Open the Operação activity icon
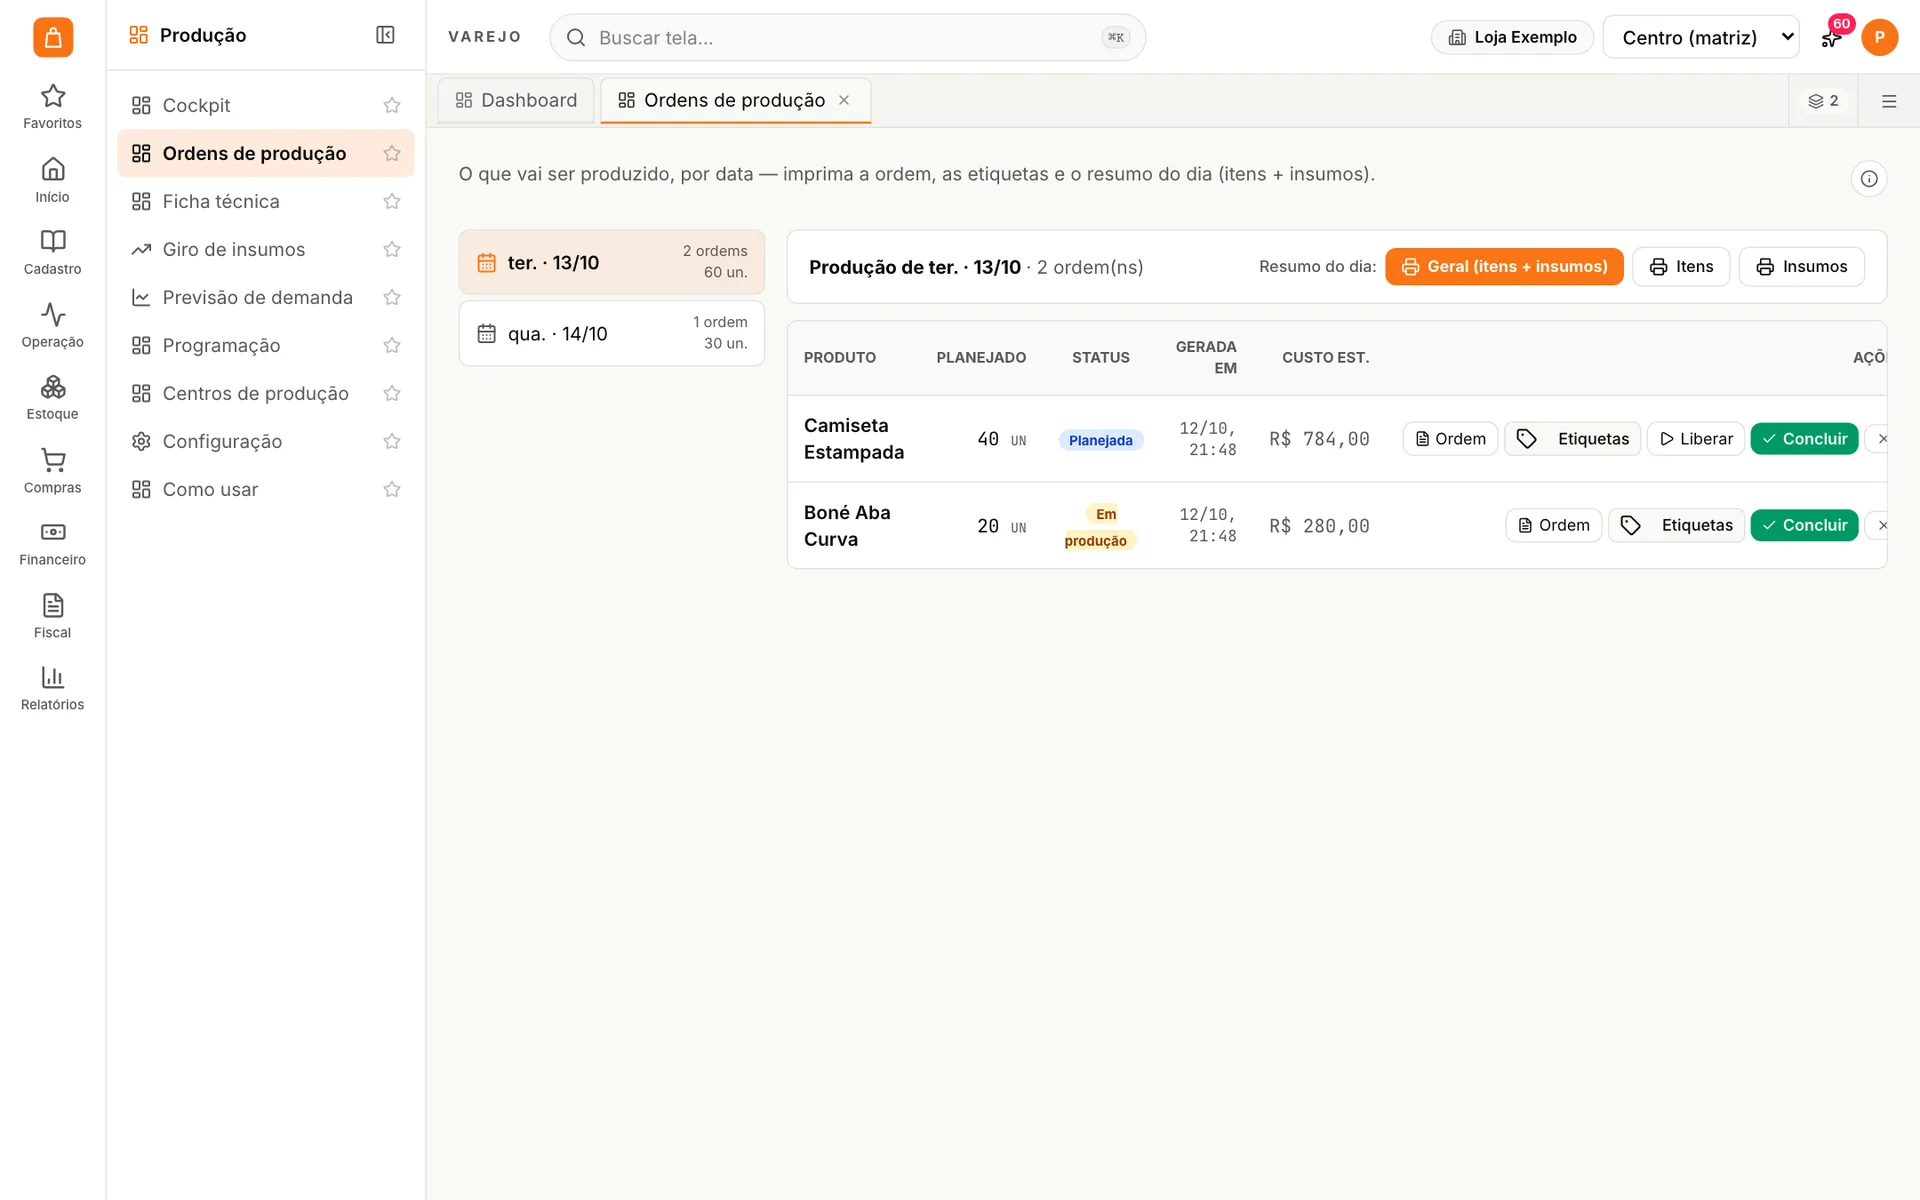 tap(52, 326)
